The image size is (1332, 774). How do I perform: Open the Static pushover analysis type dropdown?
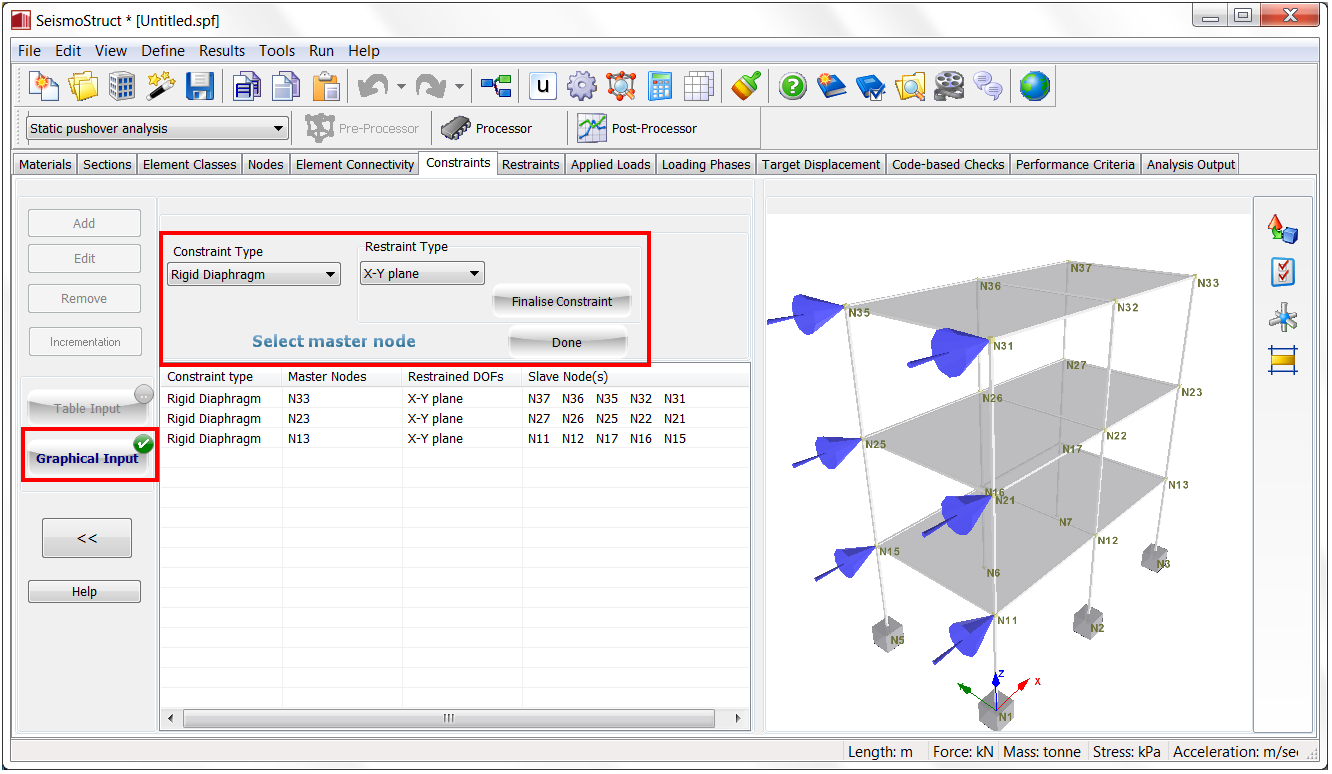click(x=157, y=128)
